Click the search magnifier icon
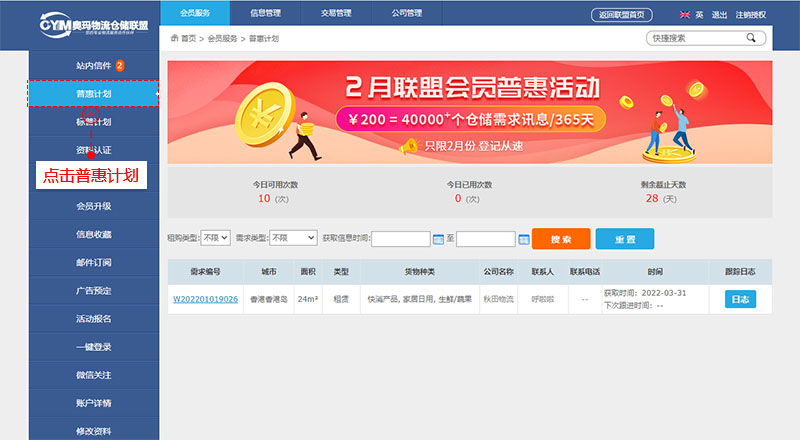Viewport: 800px width, 440px height. [x=751, y=38]
